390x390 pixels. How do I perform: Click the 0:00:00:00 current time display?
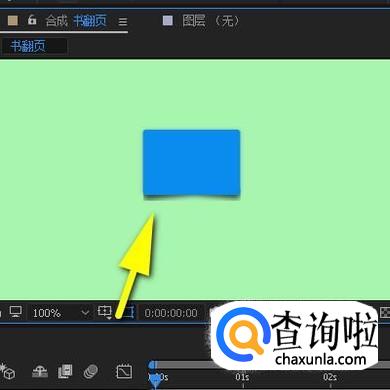(171, 313)
